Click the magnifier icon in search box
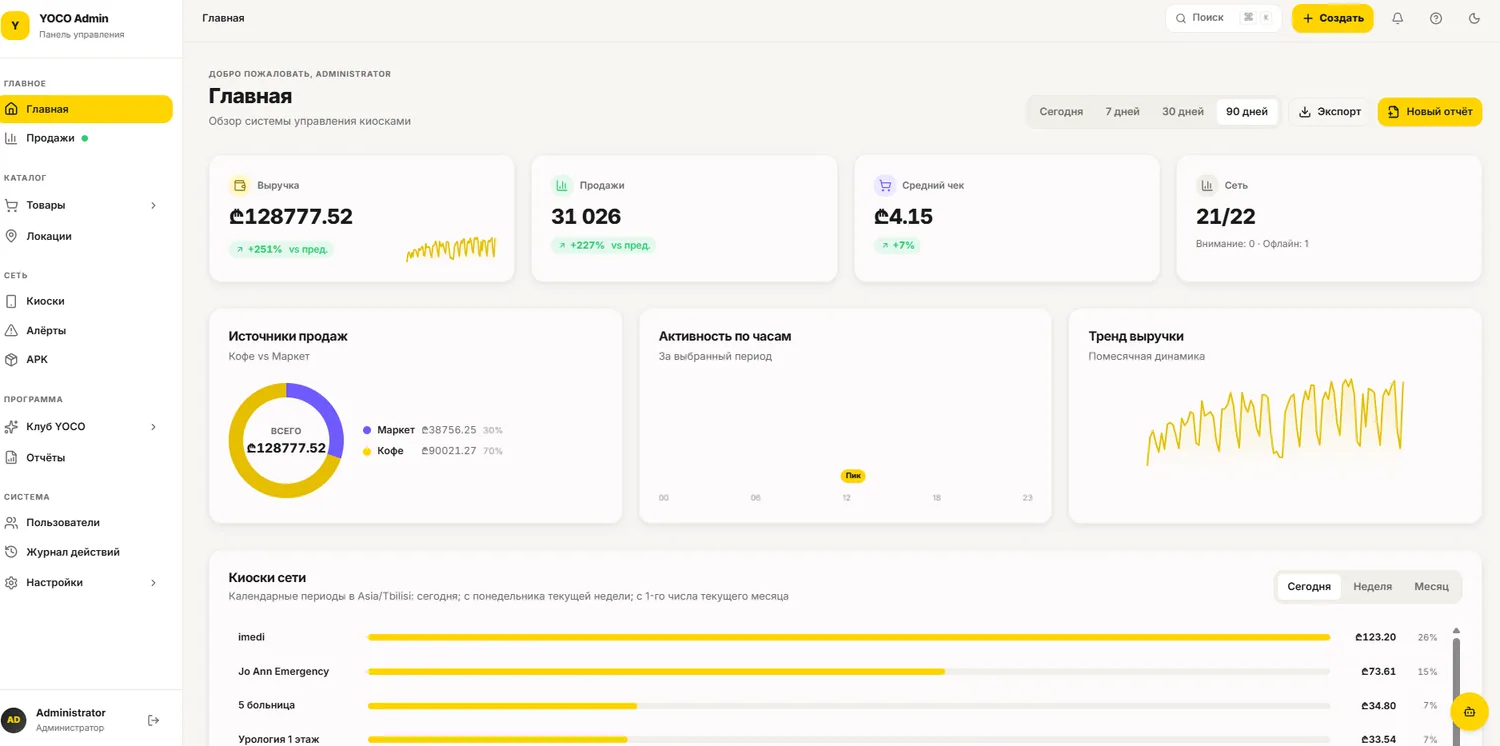1500x746 pixels. tap(1181, 18)
